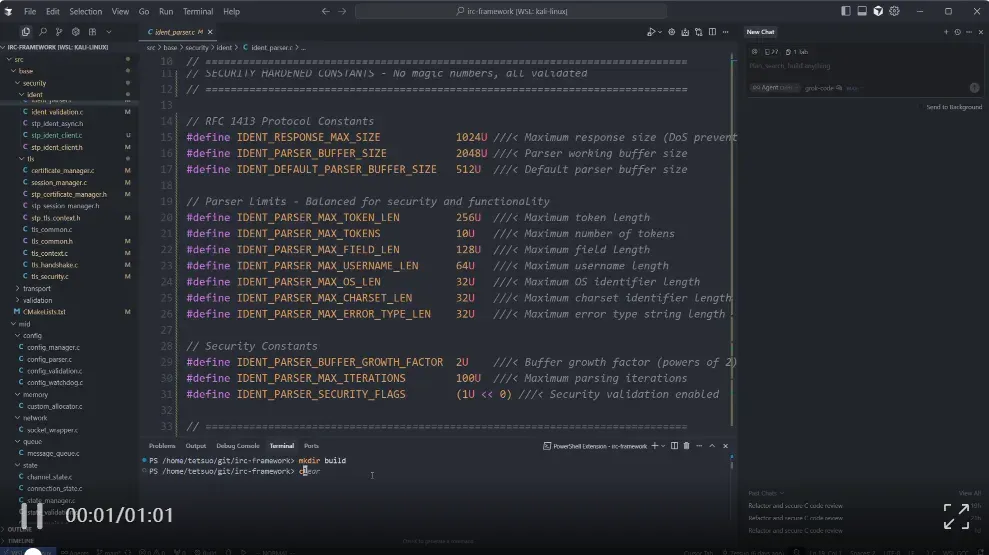Collapse the src folder
989x555 pixels.
[19, 59]
